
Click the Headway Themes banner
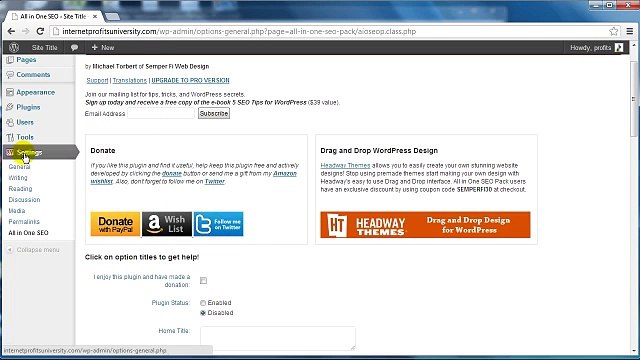point(425,224)
